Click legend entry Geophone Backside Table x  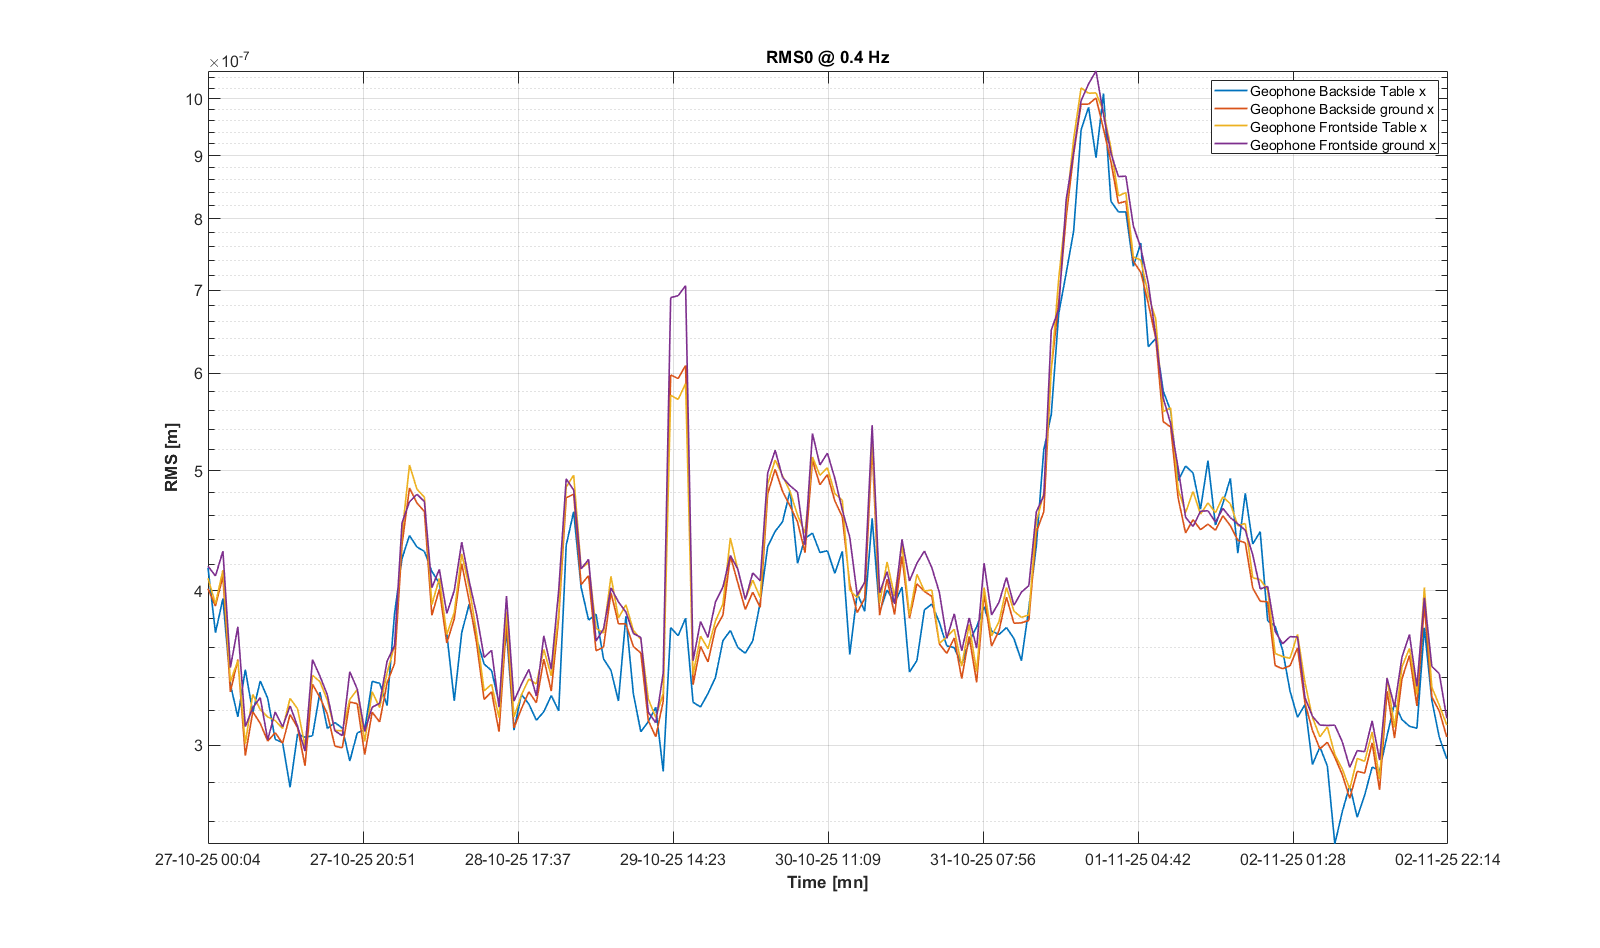tap(1337, 91)
